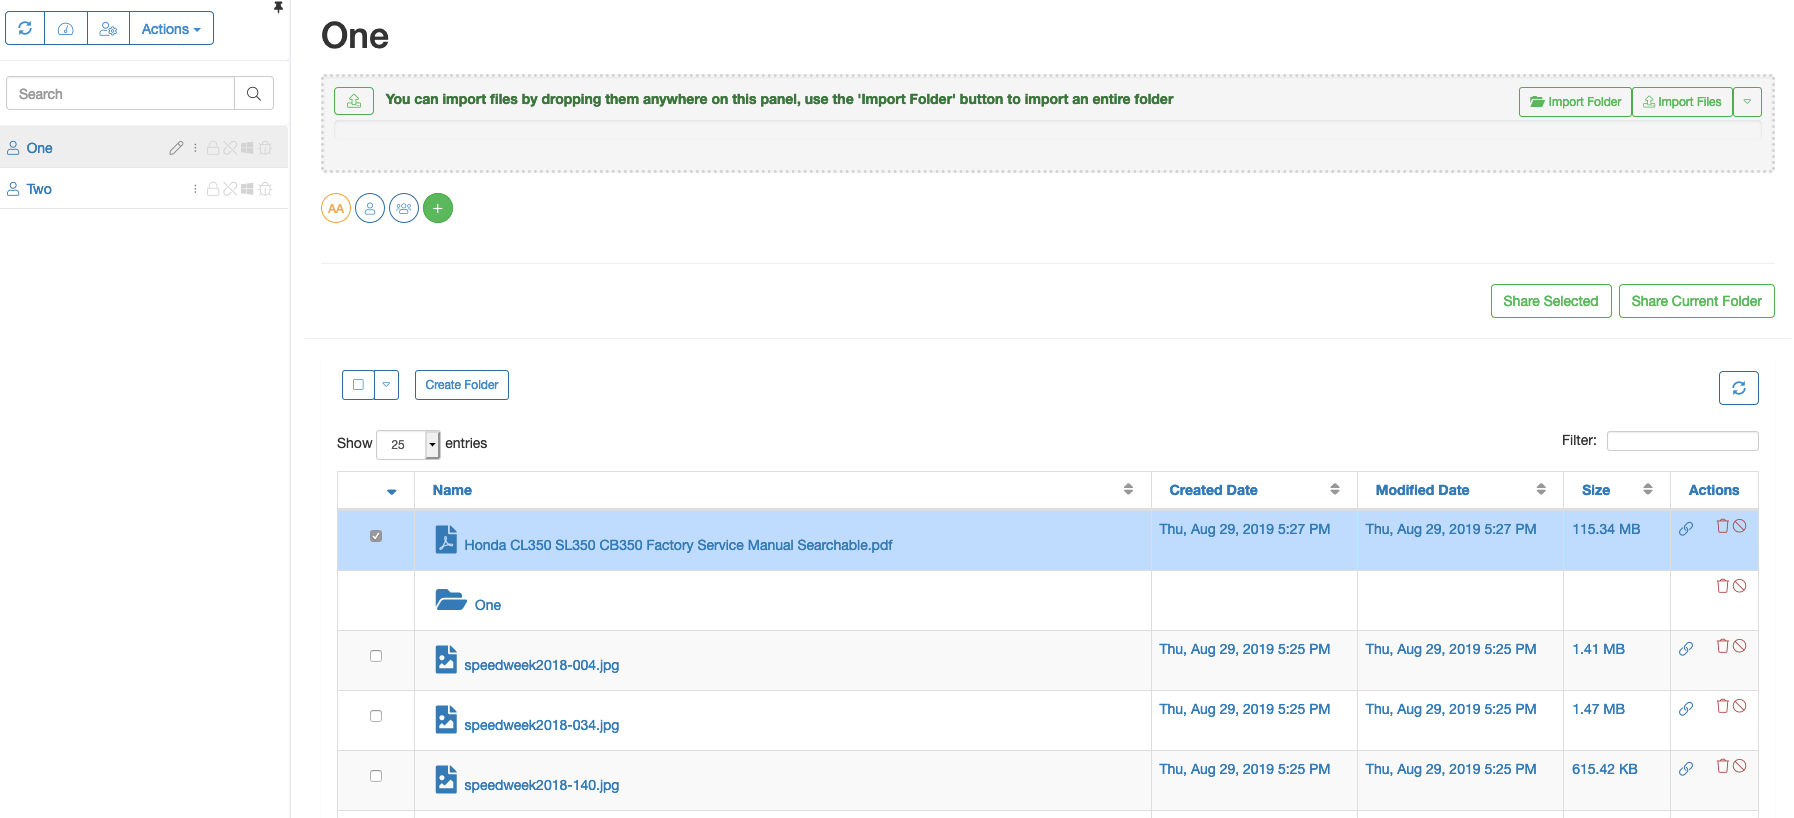The height and width of the screenshot is (818, 1794).
Task: Click the block icon for speedweek2018-034.jpg
Action: [x=1740, y=706]
